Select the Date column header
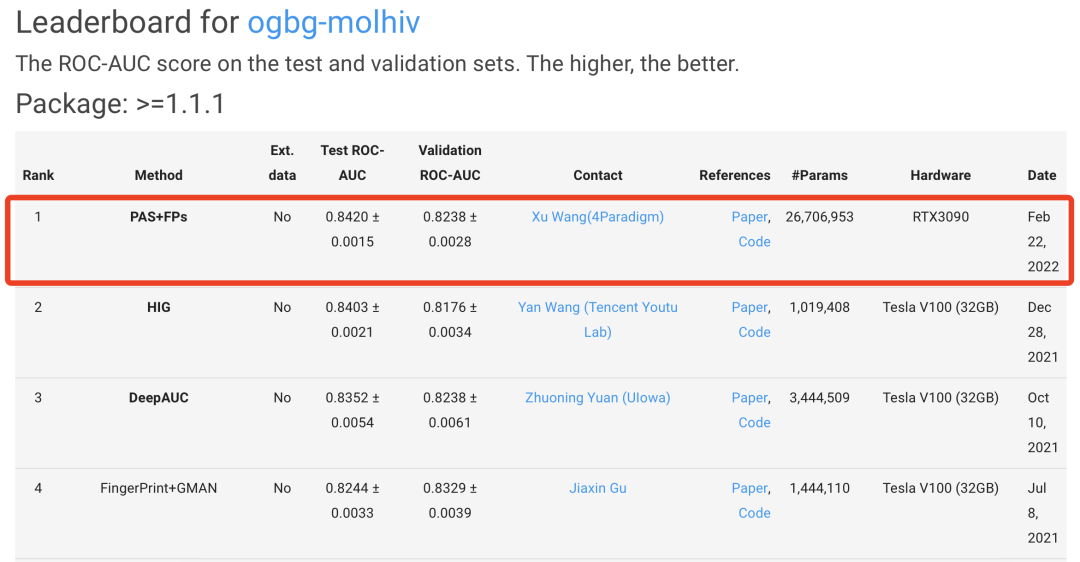The height and width of the screenshot is (562, 1080). pos(1041,175)
